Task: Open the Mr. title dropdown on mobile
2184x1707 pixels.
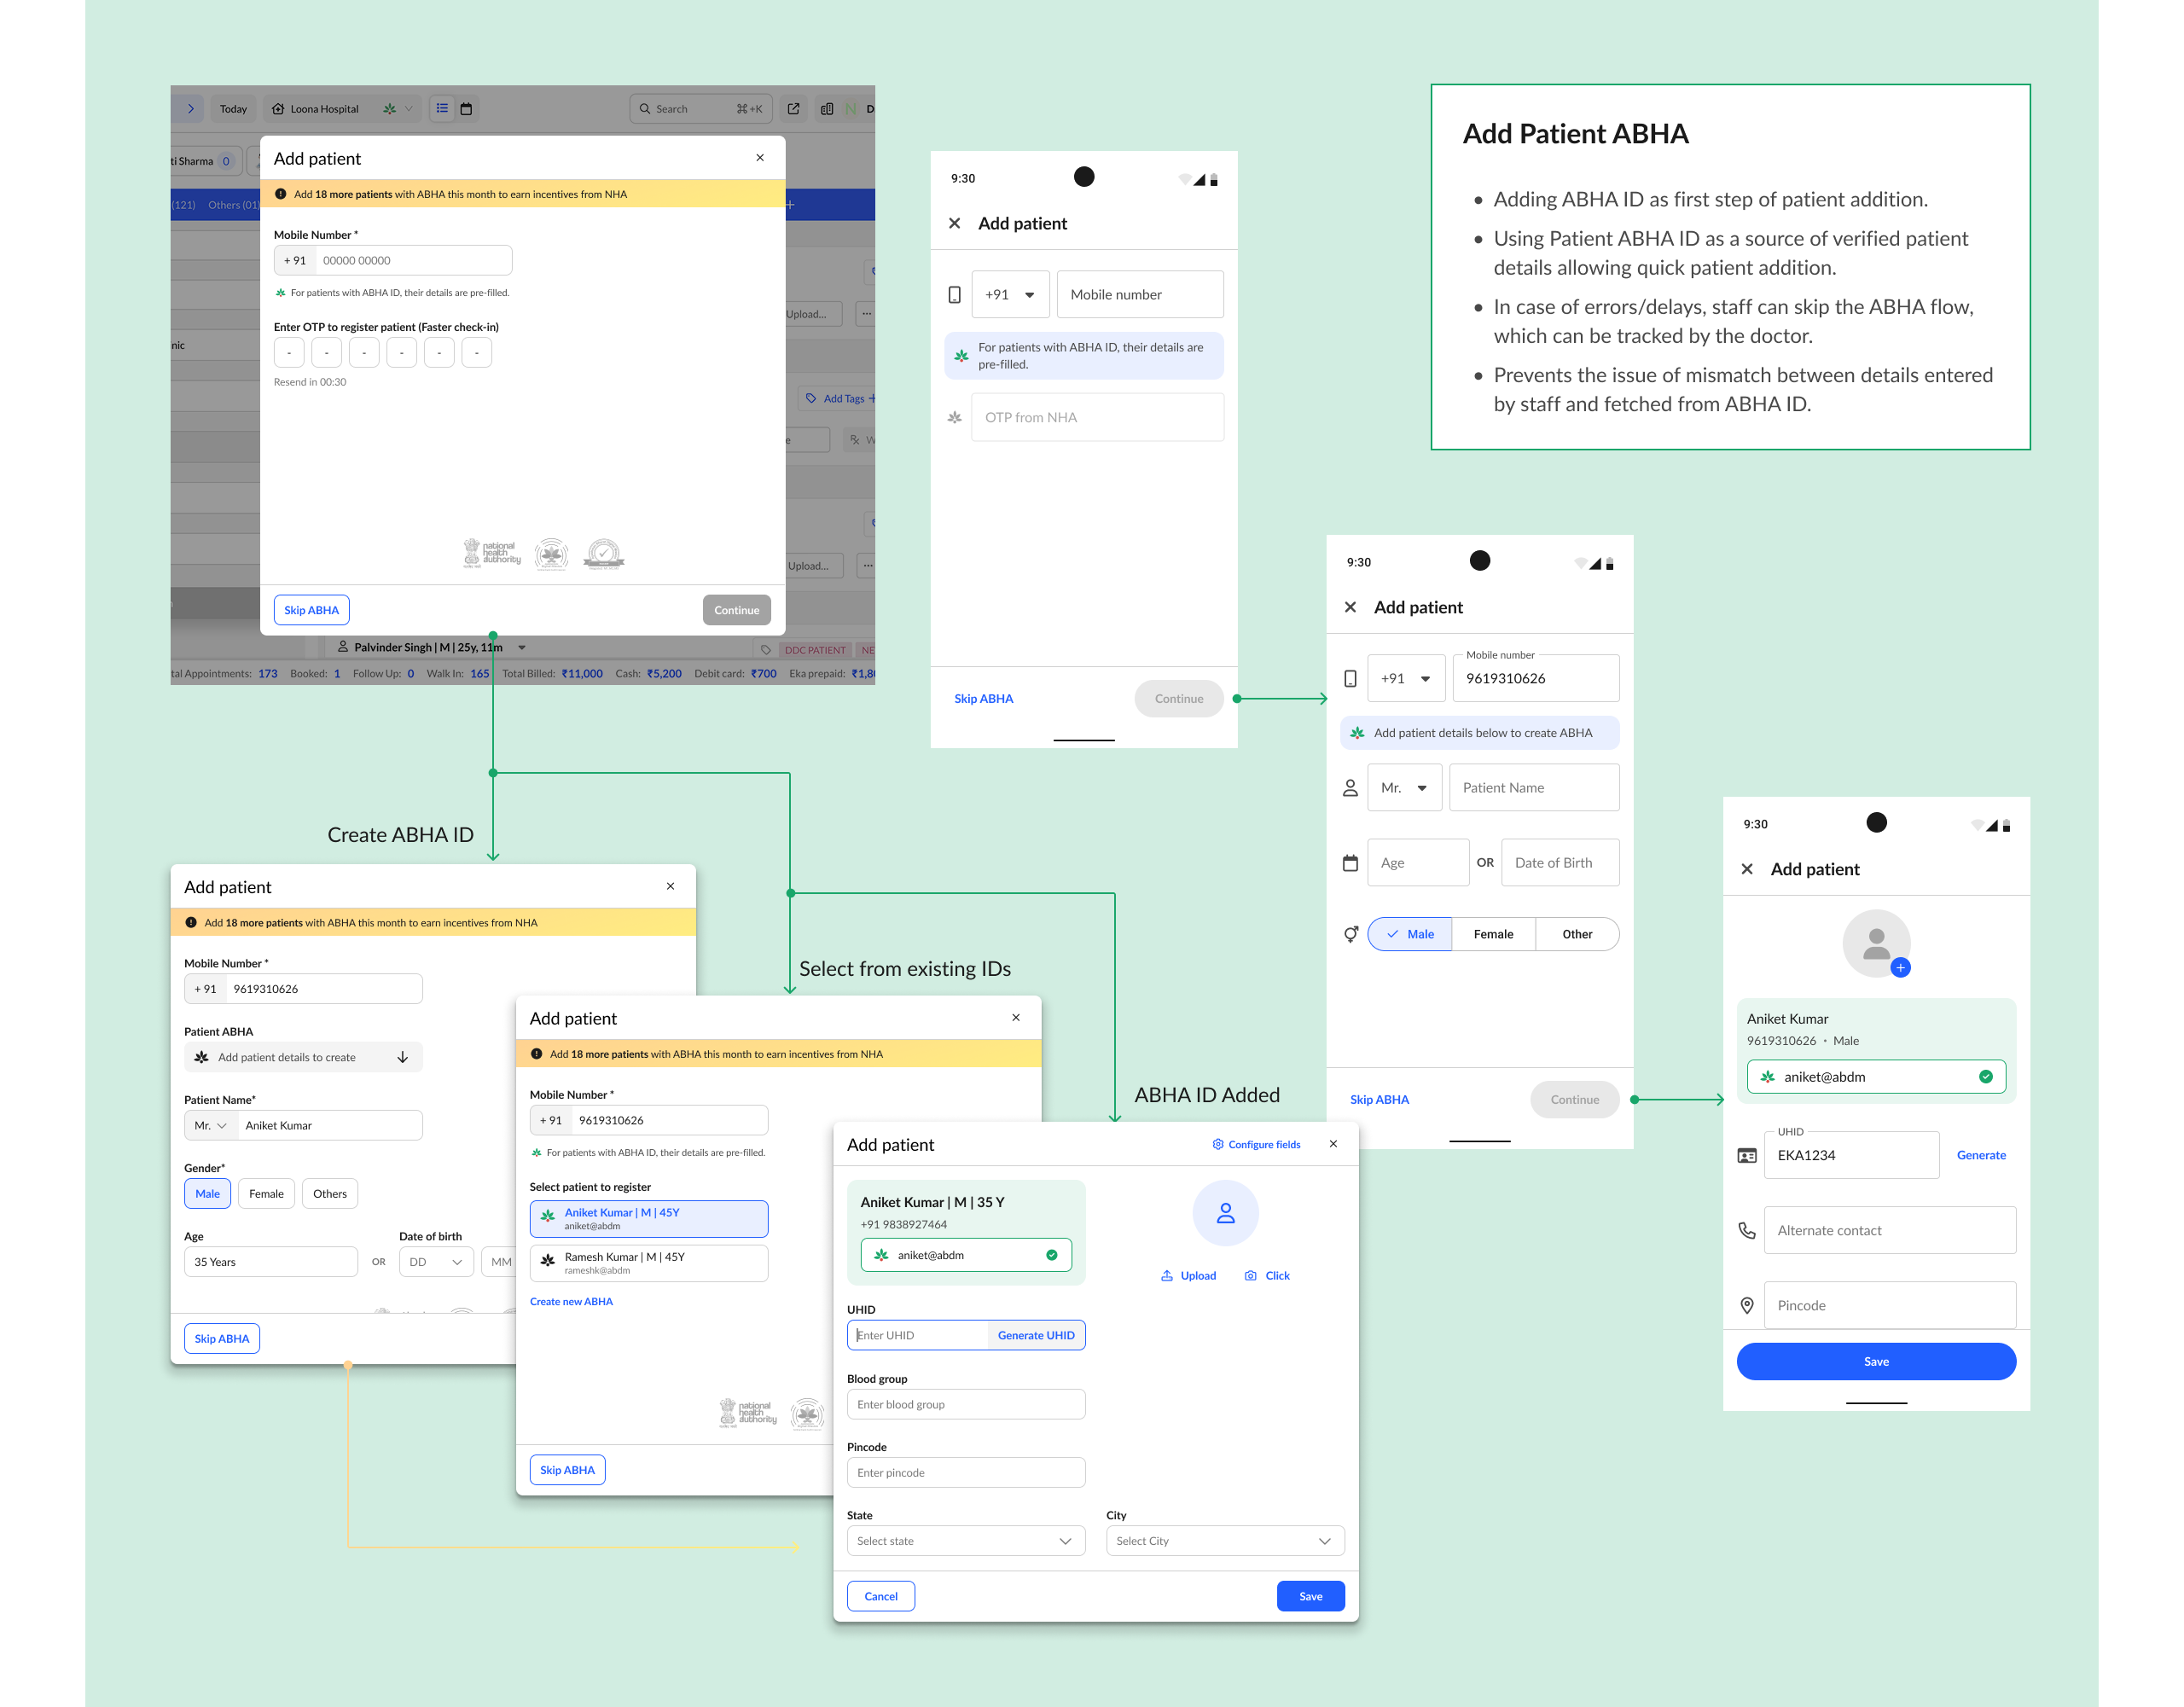Action: (x=1404, y=788)
